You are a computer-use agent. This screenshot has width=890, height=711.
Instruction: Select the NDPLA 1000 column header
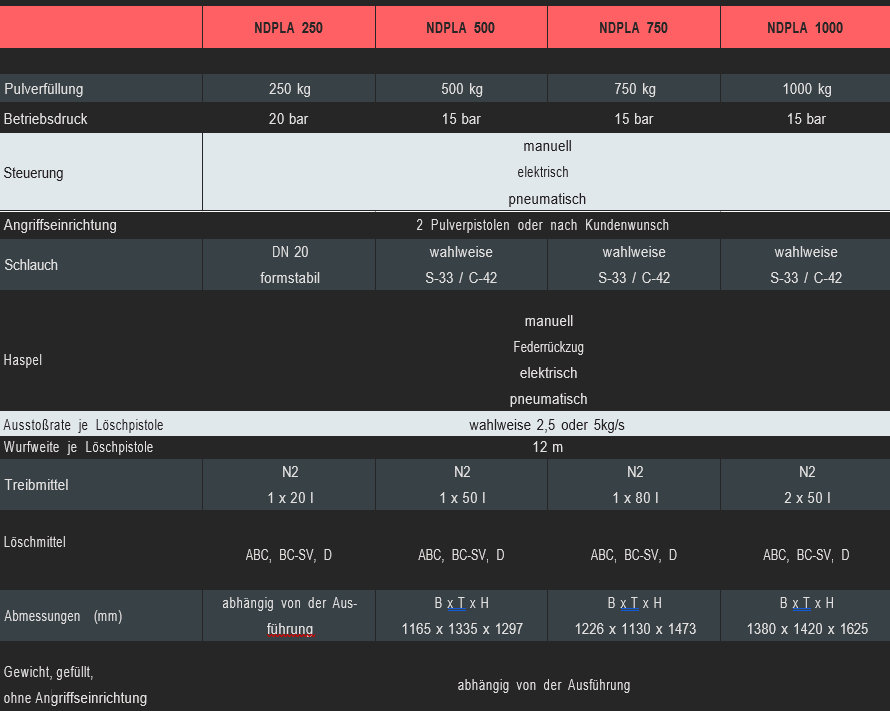point(805,28)
